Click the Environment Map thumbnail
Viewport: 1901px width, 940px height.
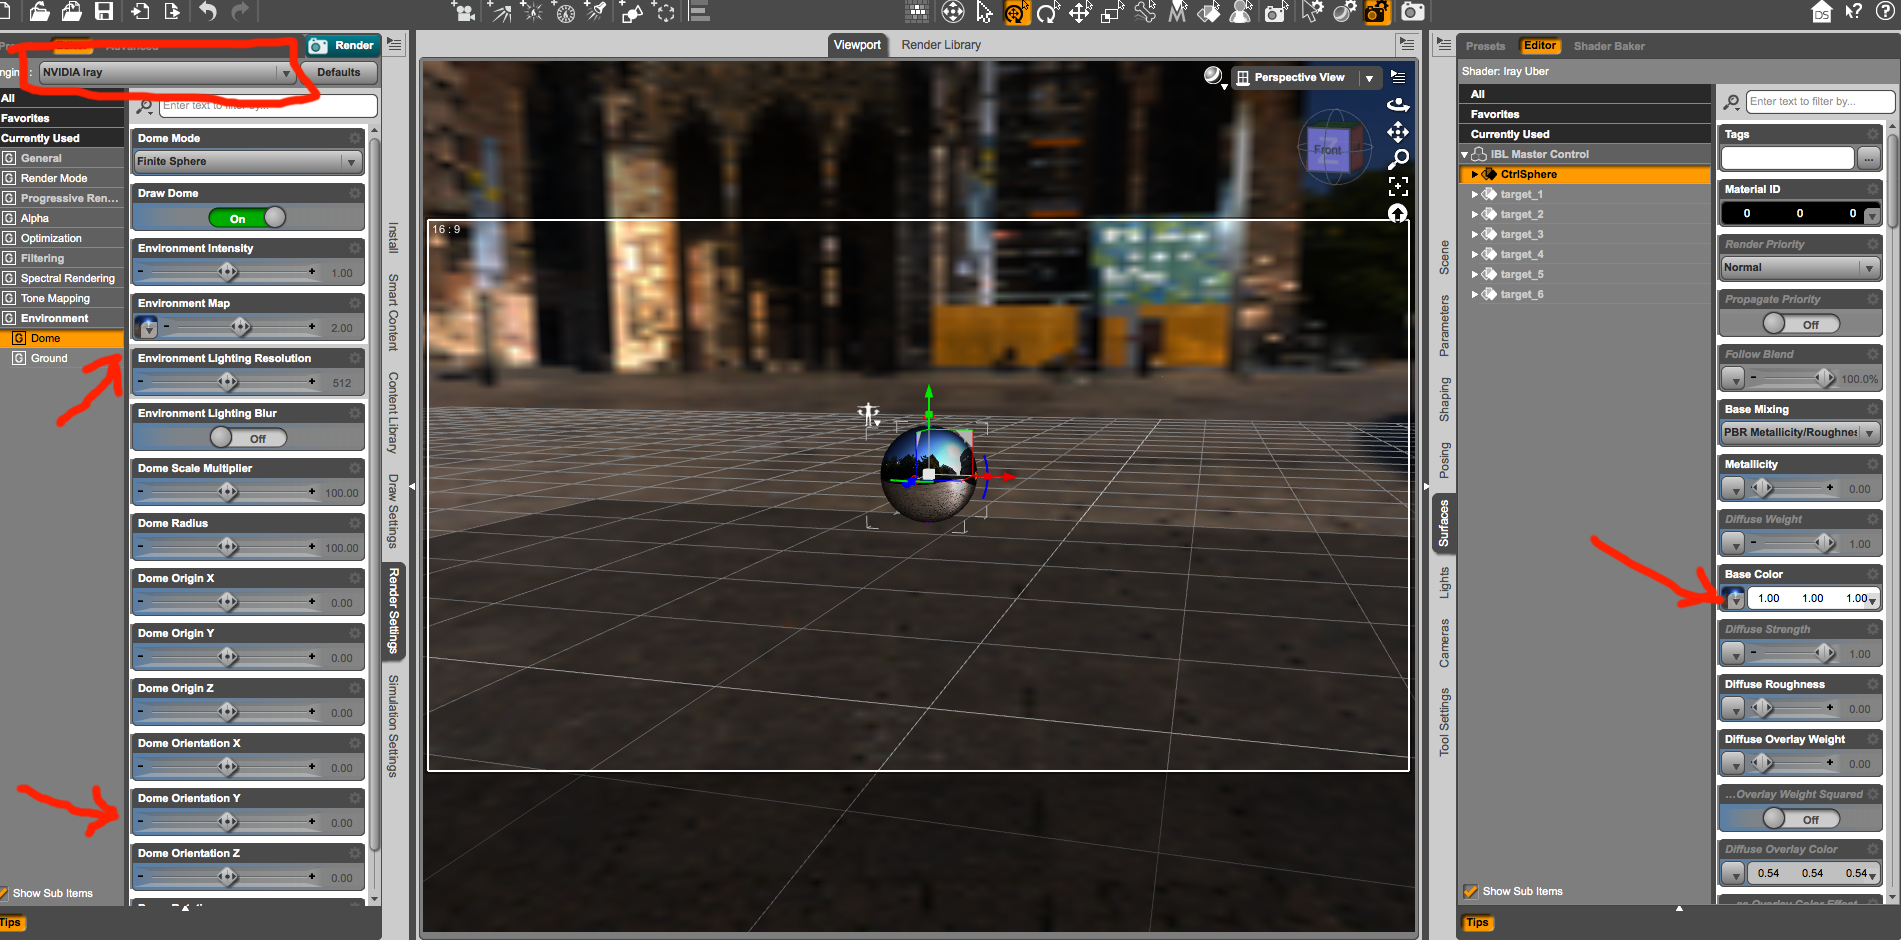click(146, 327)
